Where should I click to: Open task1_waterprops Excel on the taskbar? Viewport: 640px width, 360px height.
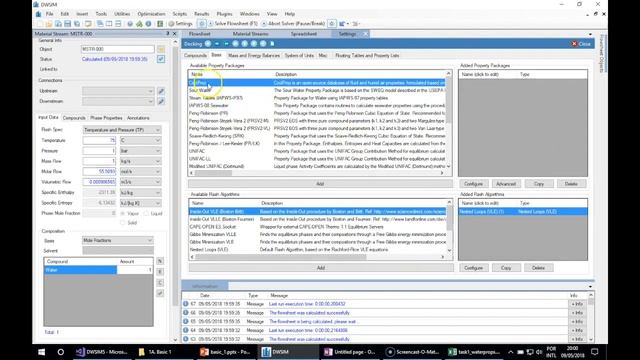(475, 352)
